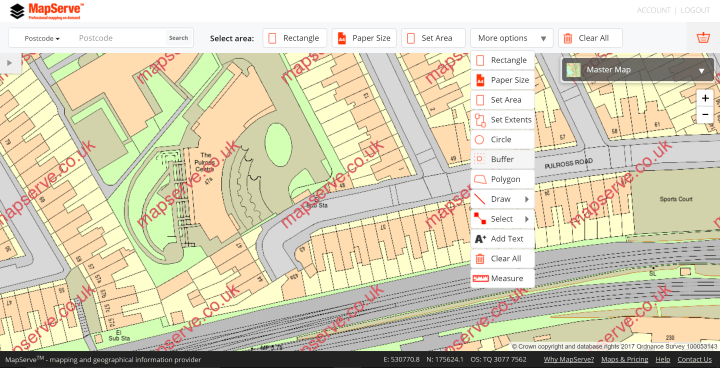Click the PULROSS ROAD label on map
Viewport: 720px width, 368px height.
pyautogui.click(x=568, y=163)
